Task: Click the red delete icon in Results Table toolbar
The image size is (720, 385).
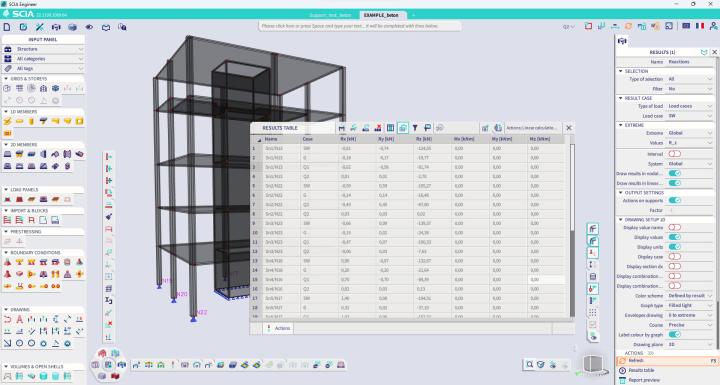Action: (378, 128)
